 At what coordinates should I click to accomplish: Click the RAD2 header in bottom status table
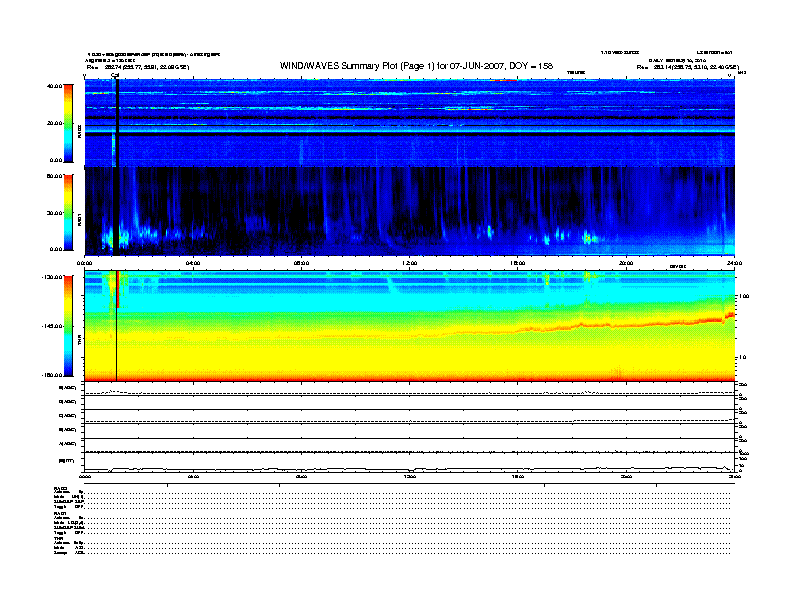(60, 488)
